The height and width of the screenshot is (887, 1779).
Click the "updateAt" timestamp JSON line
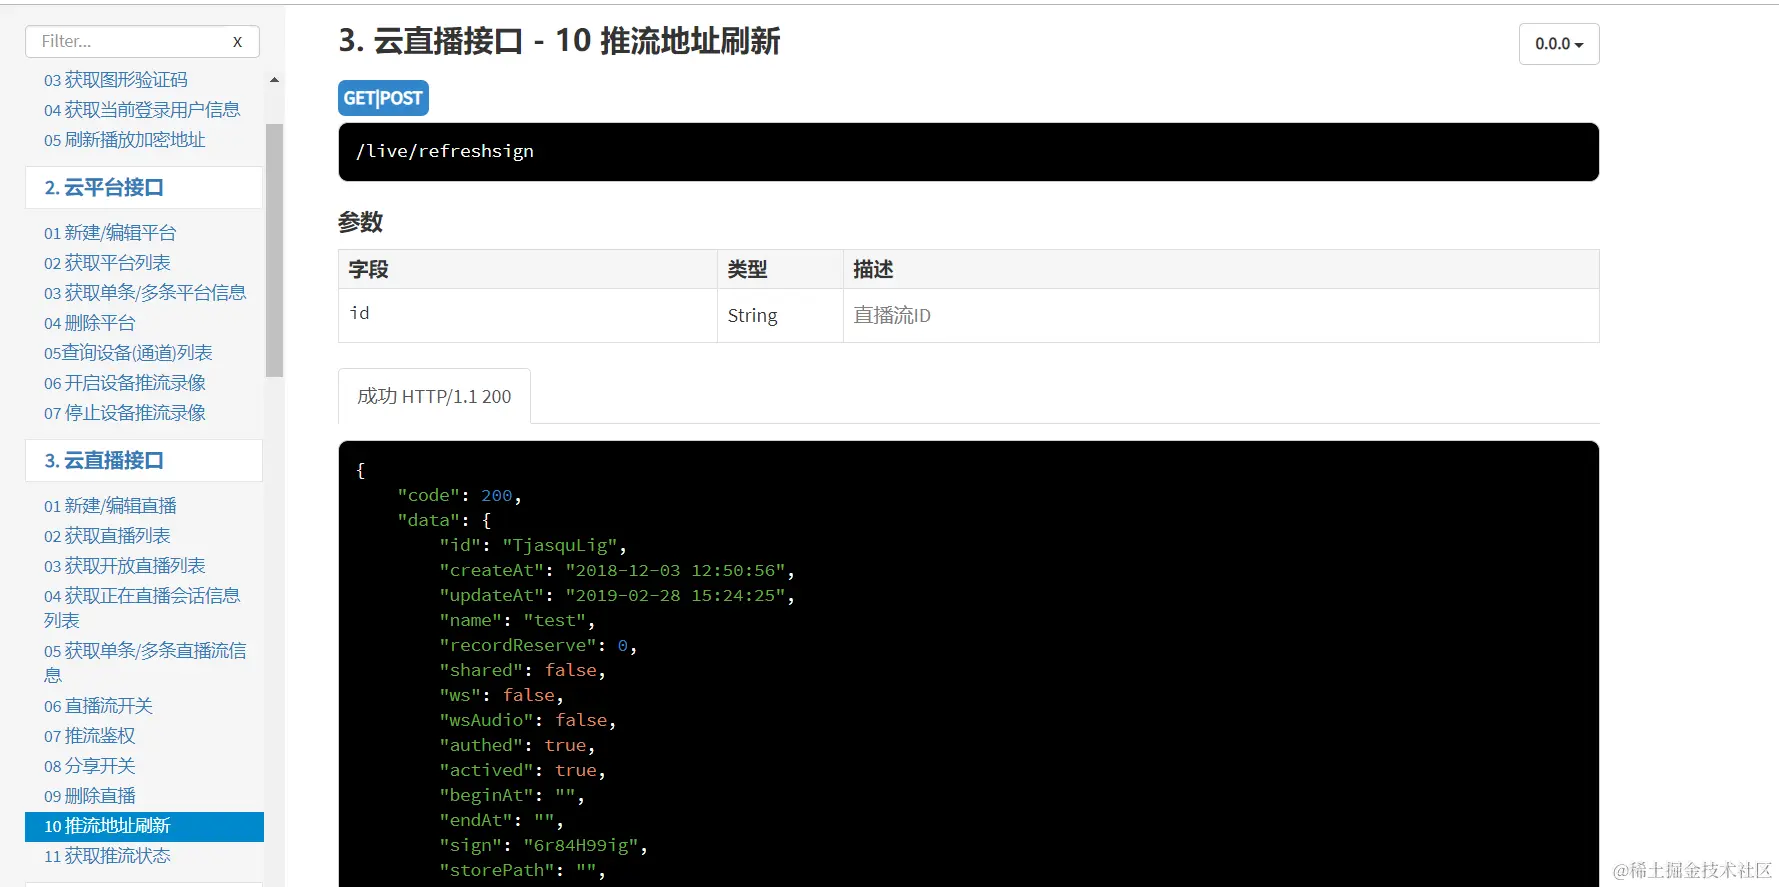[x=617, y=595]
